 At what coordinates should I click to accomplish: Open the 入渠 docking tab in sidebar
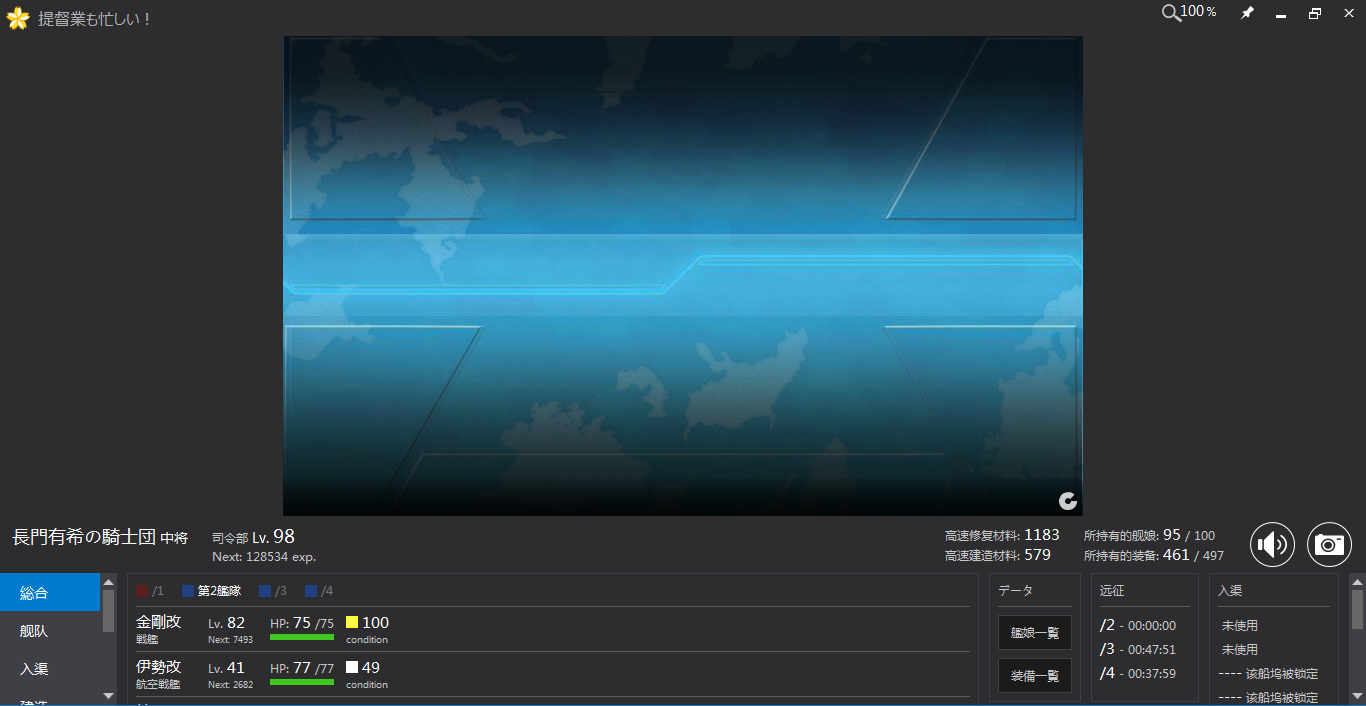(50, 669)
